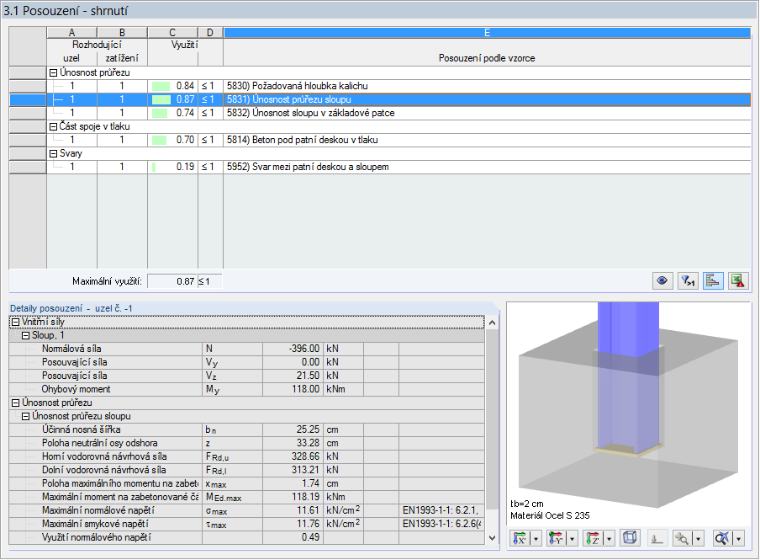The height and width of the screenshot is (560, 760).
Task: Collapse the Sloup, 1 details node
Action: (26, 336)
